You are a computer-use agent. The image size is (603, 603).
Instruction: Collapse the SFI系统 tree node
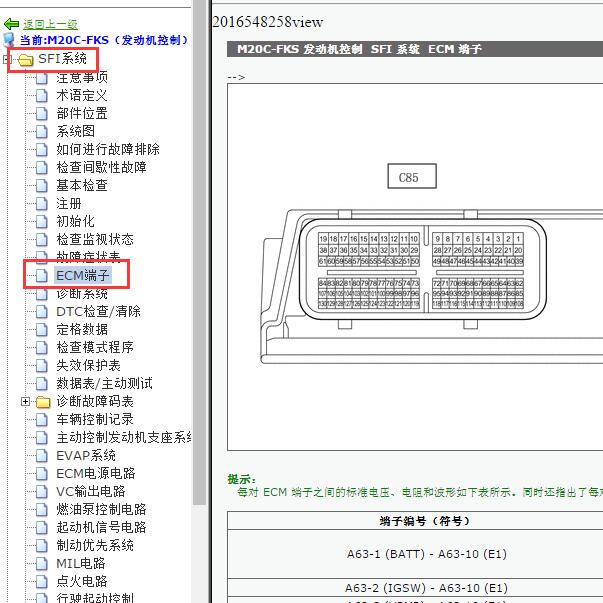(x=6, y=60)
